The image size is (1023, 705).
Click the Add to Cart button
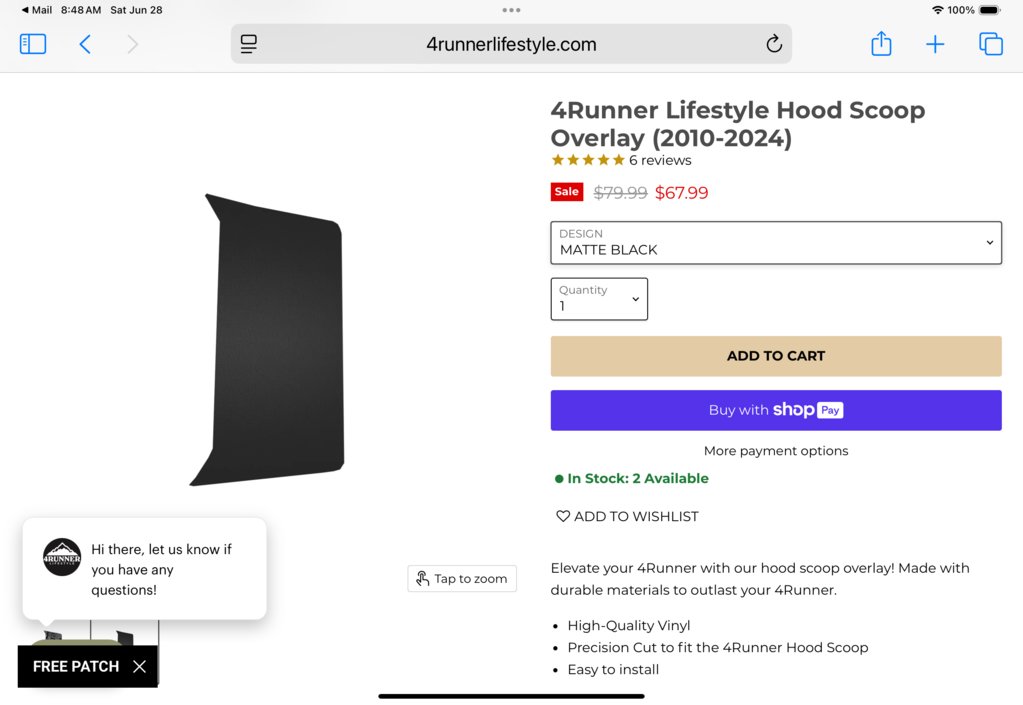[x=776, y=356]
